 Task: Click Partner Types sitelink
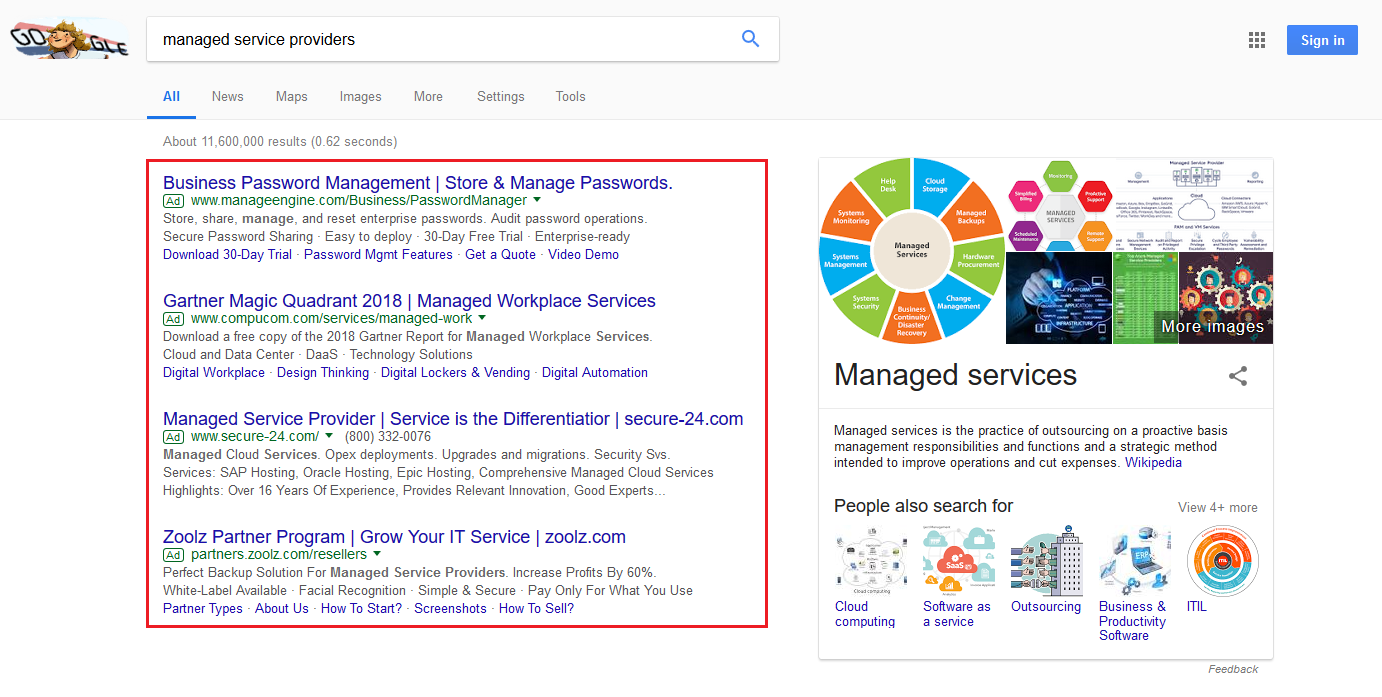203,609
